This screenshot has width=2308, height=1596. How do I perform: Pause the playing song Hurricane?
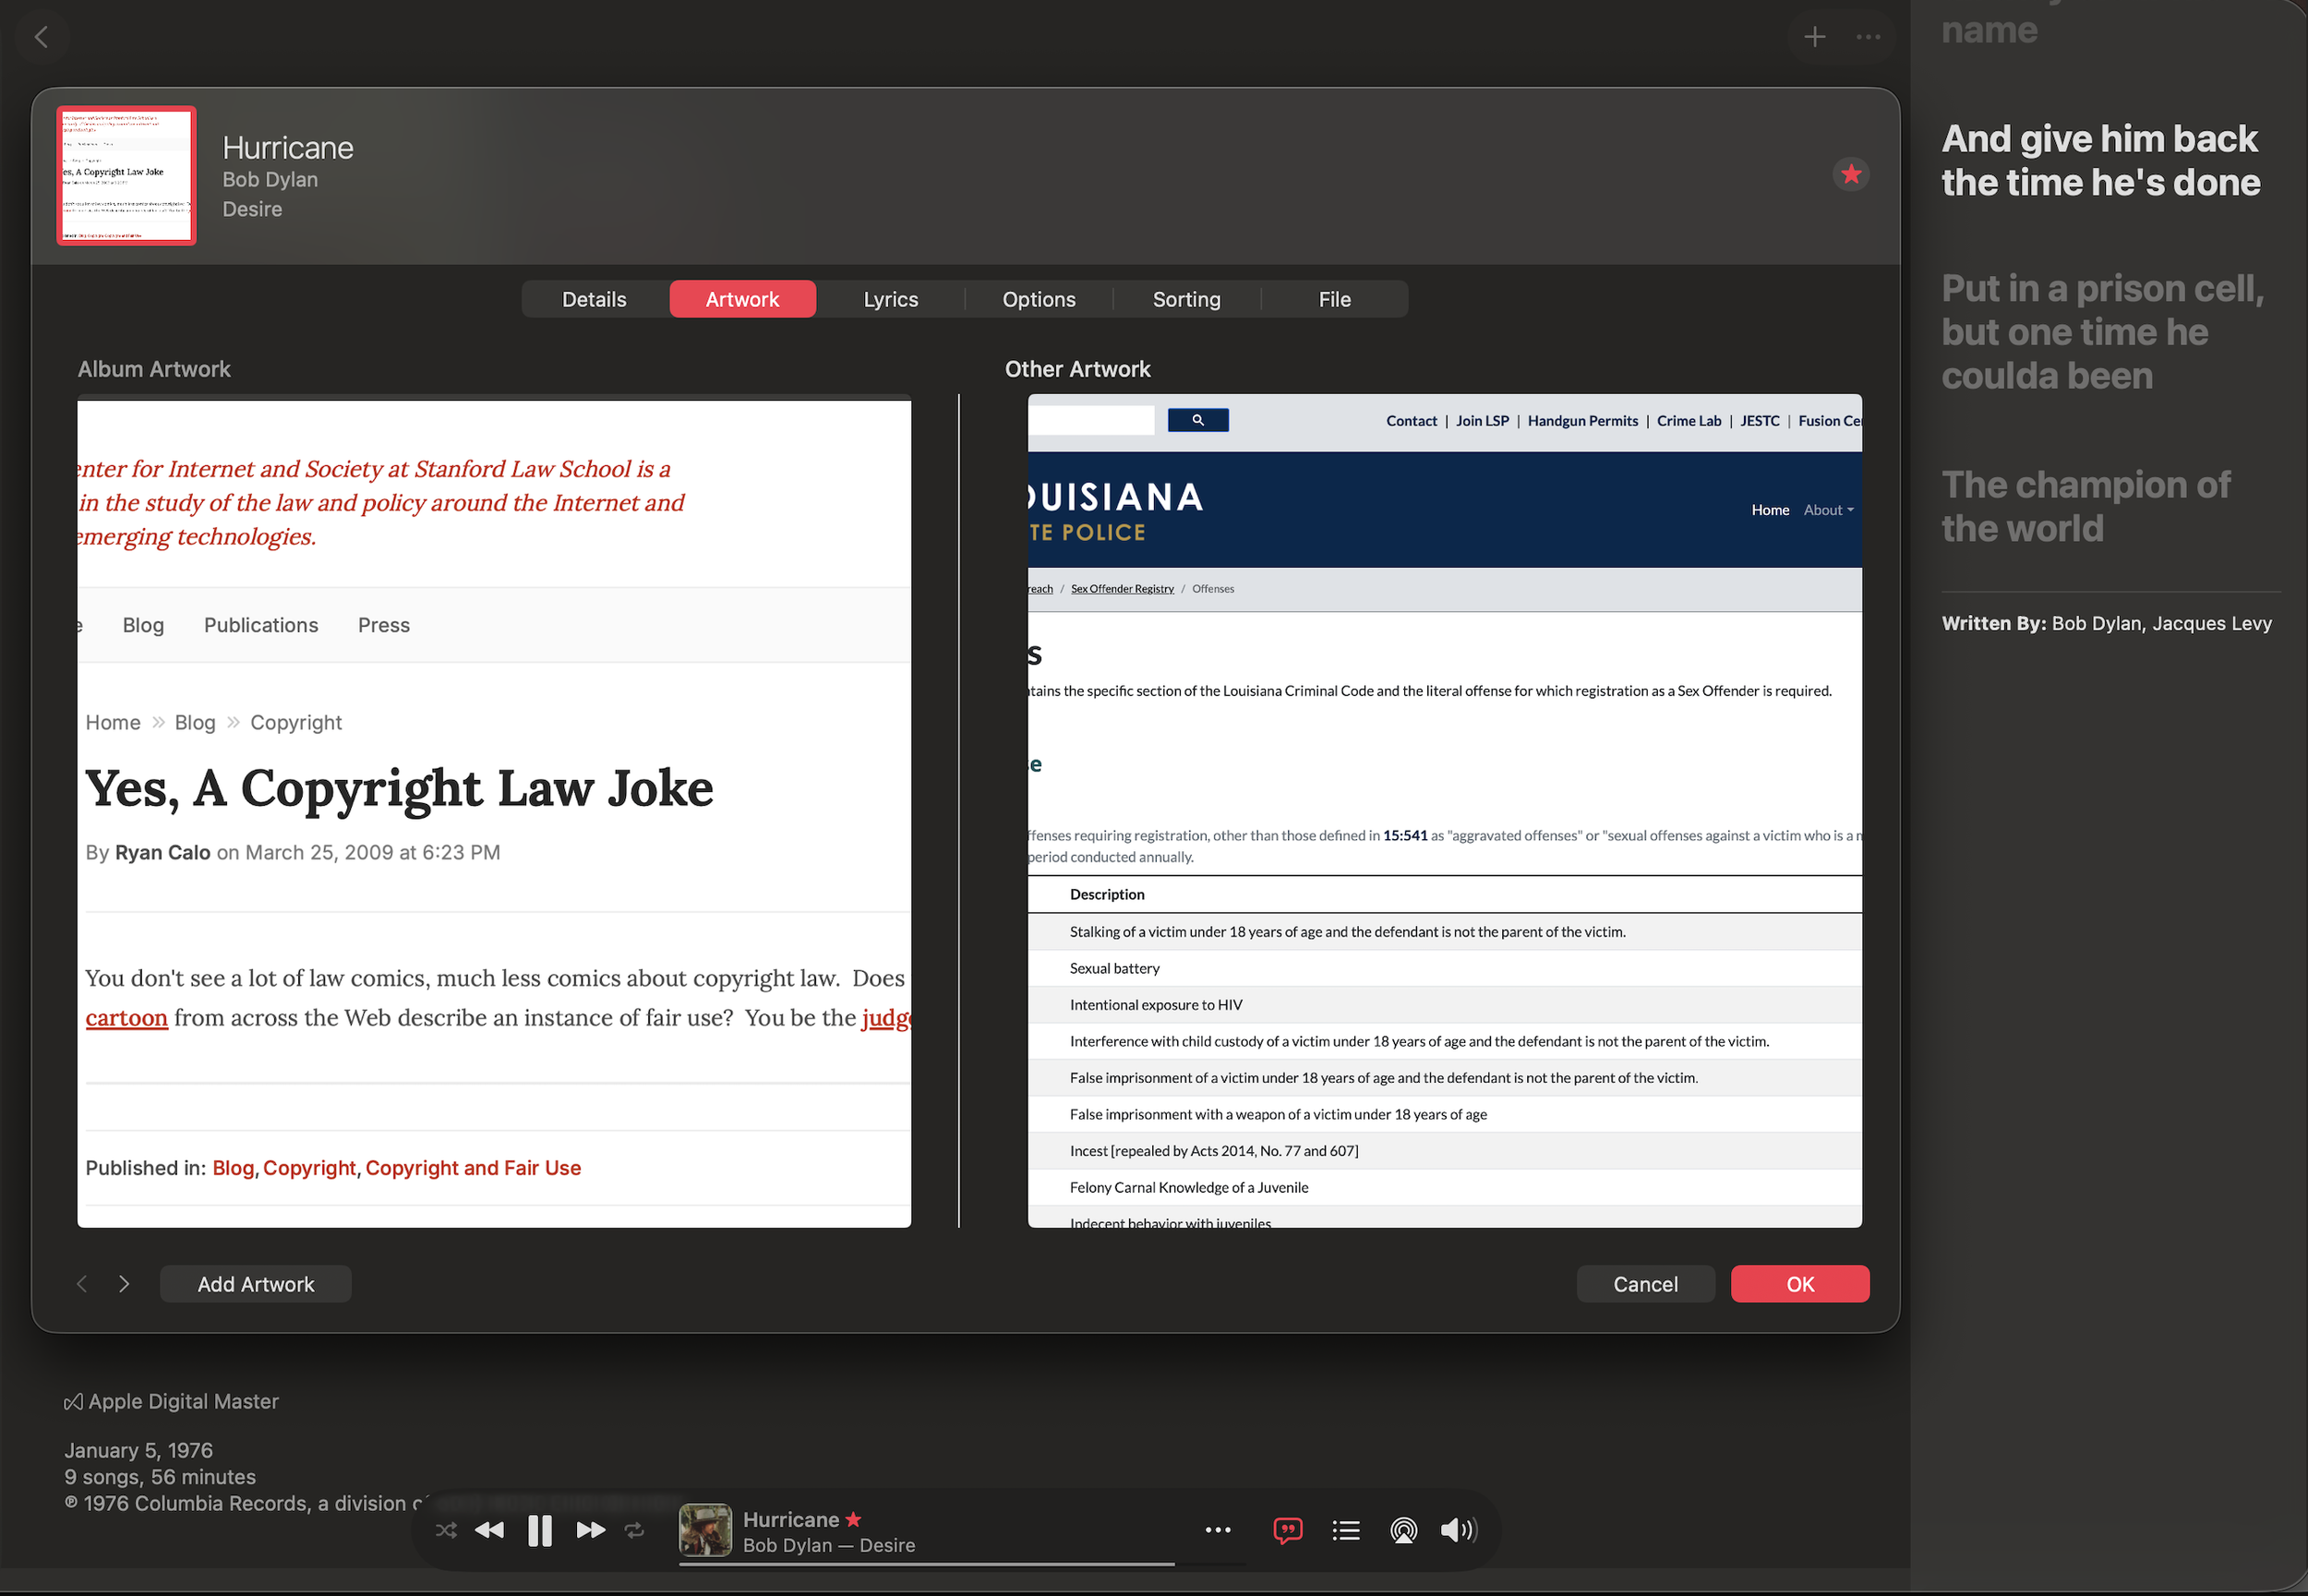point(540,1530)
